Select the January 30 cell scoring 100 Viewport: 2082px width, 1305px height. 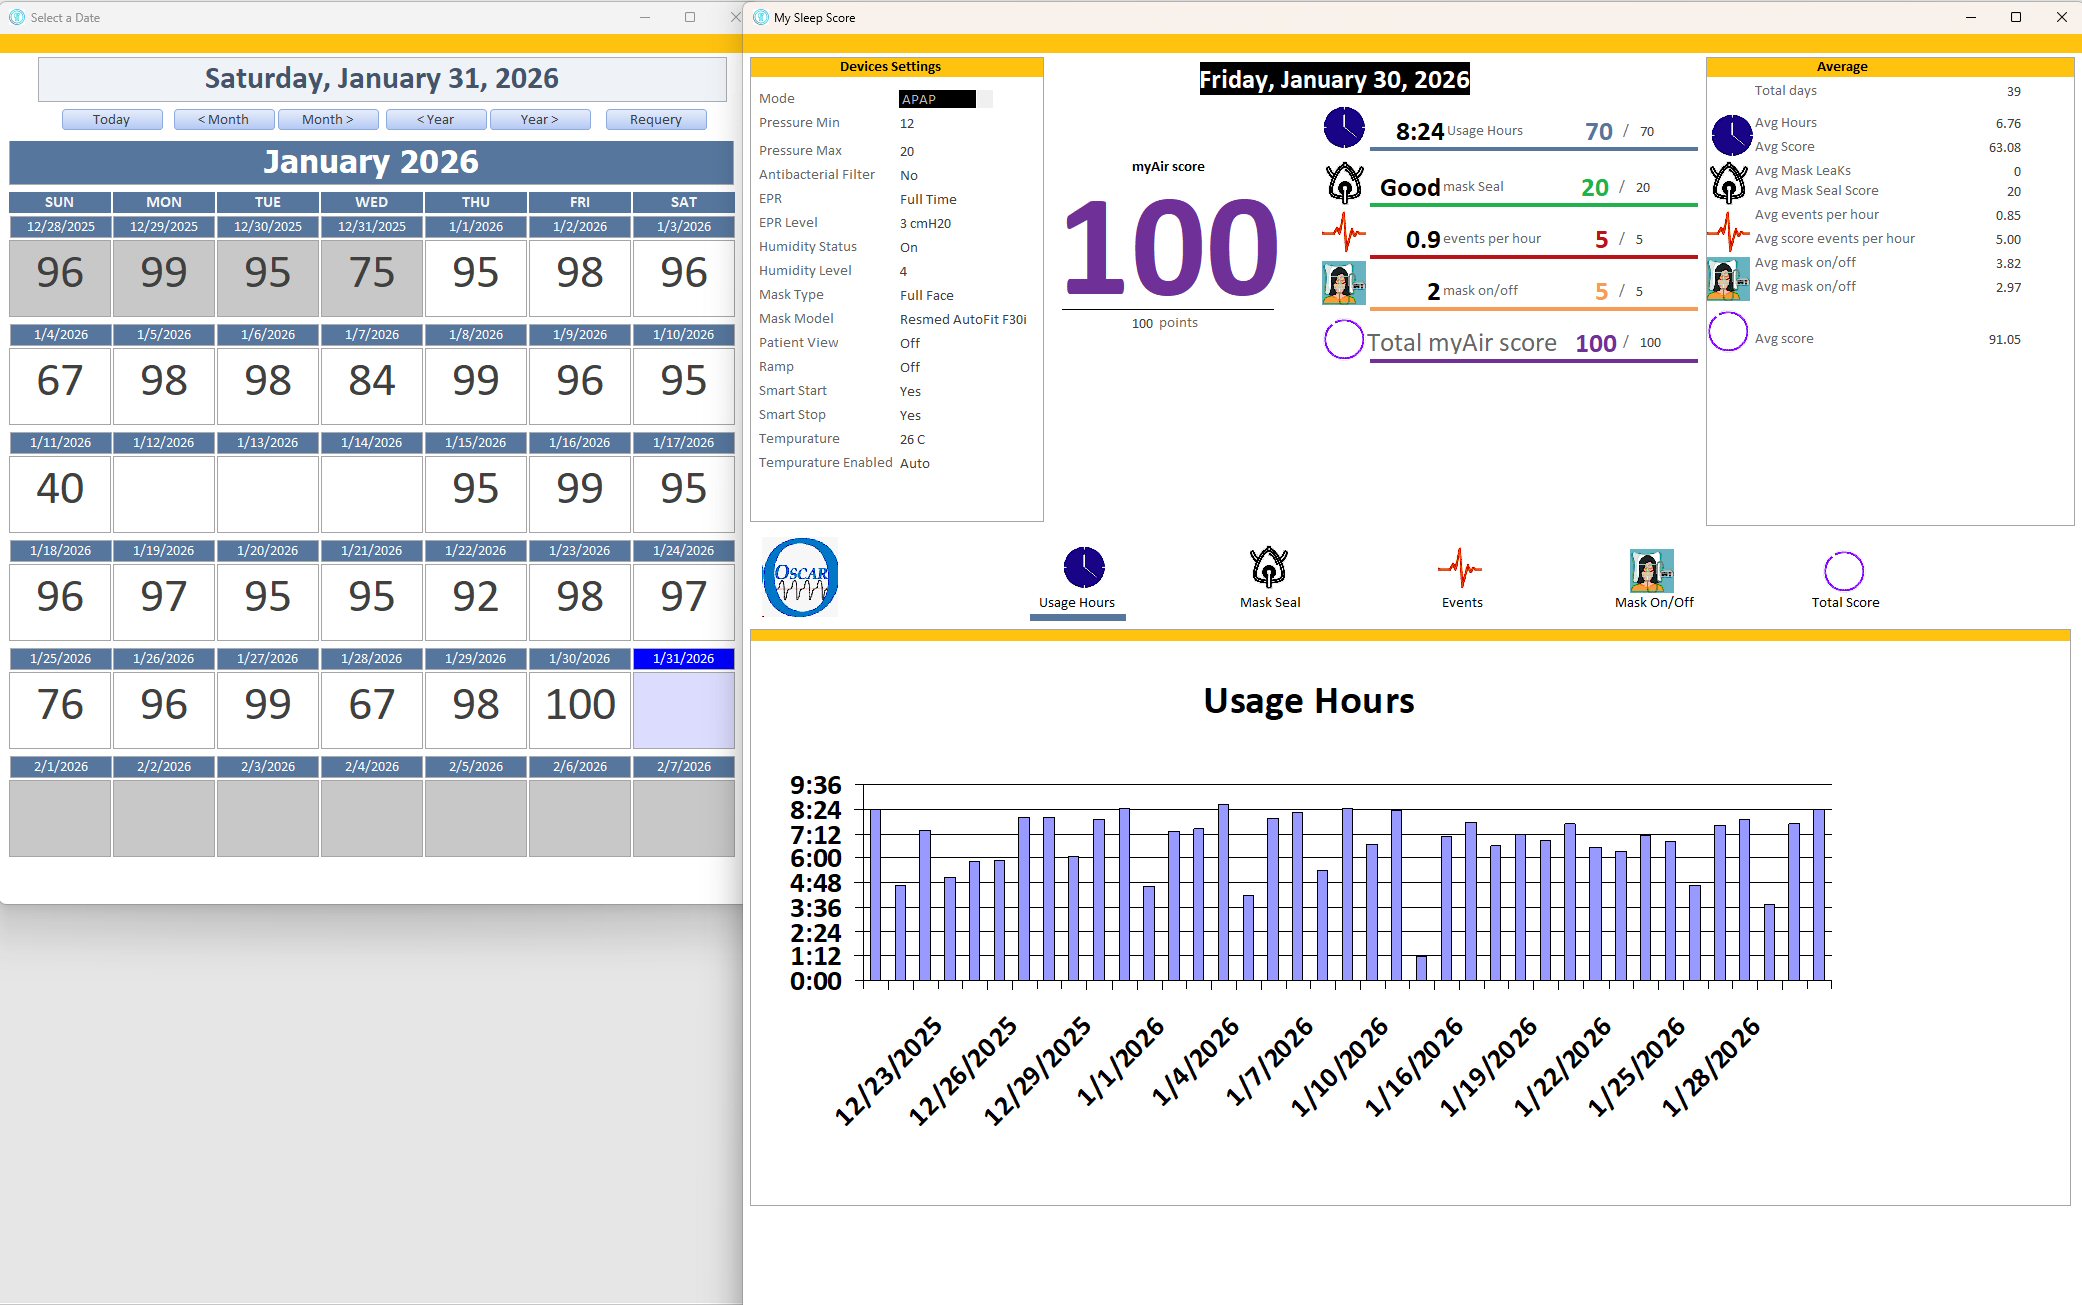(580, 706)
